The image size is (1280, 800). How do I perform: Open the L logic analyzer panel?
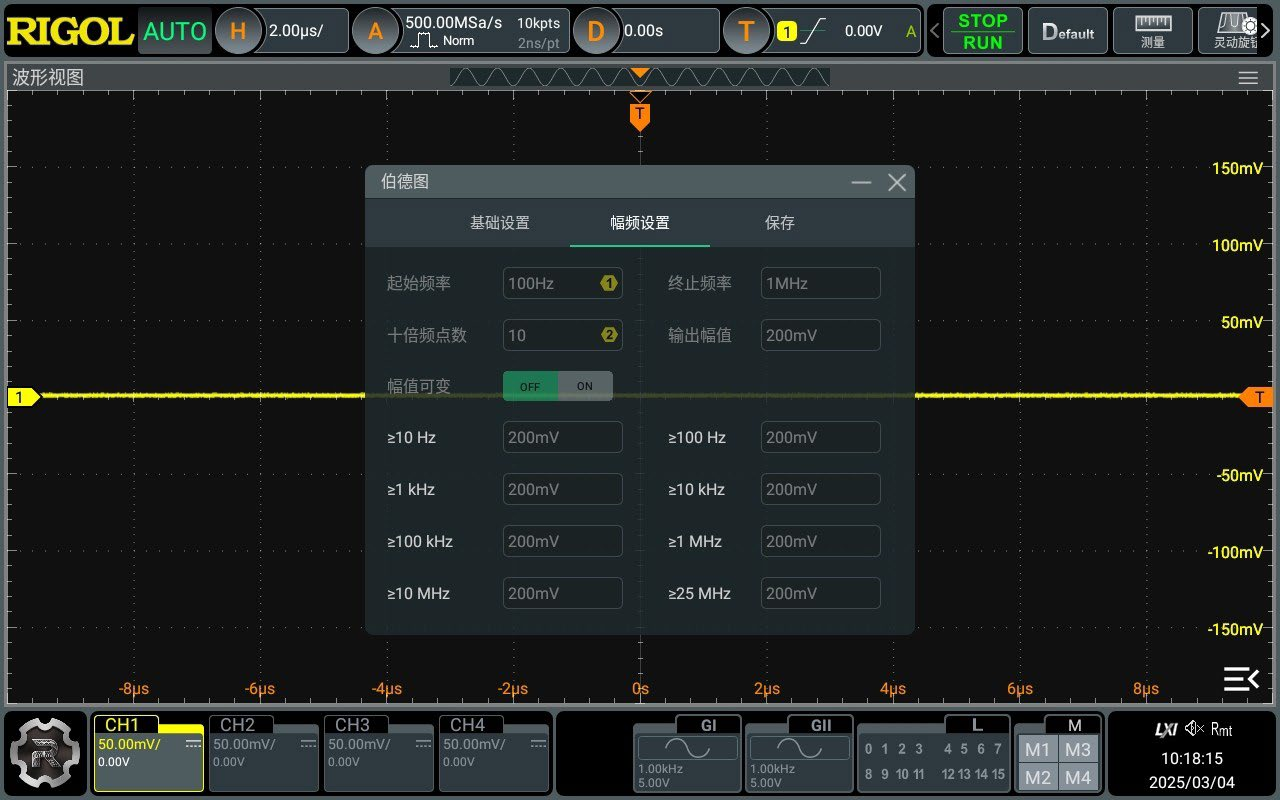(x=934, y=753)
